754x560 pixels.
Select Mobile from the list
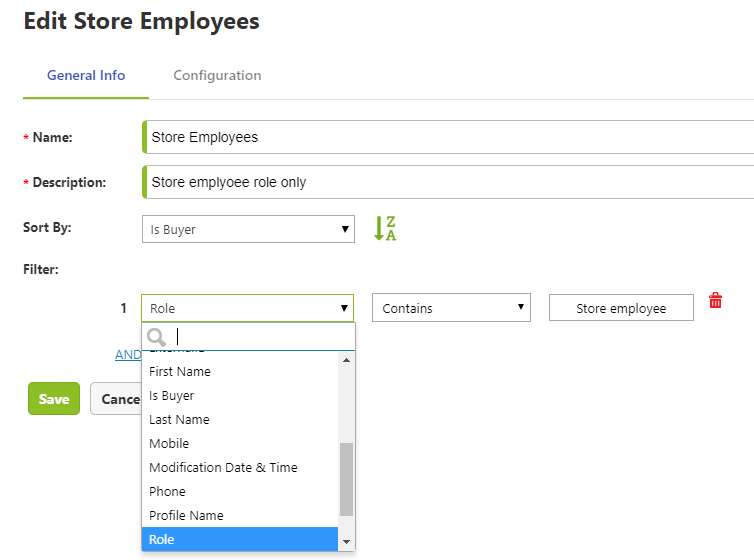click(240, 444)
